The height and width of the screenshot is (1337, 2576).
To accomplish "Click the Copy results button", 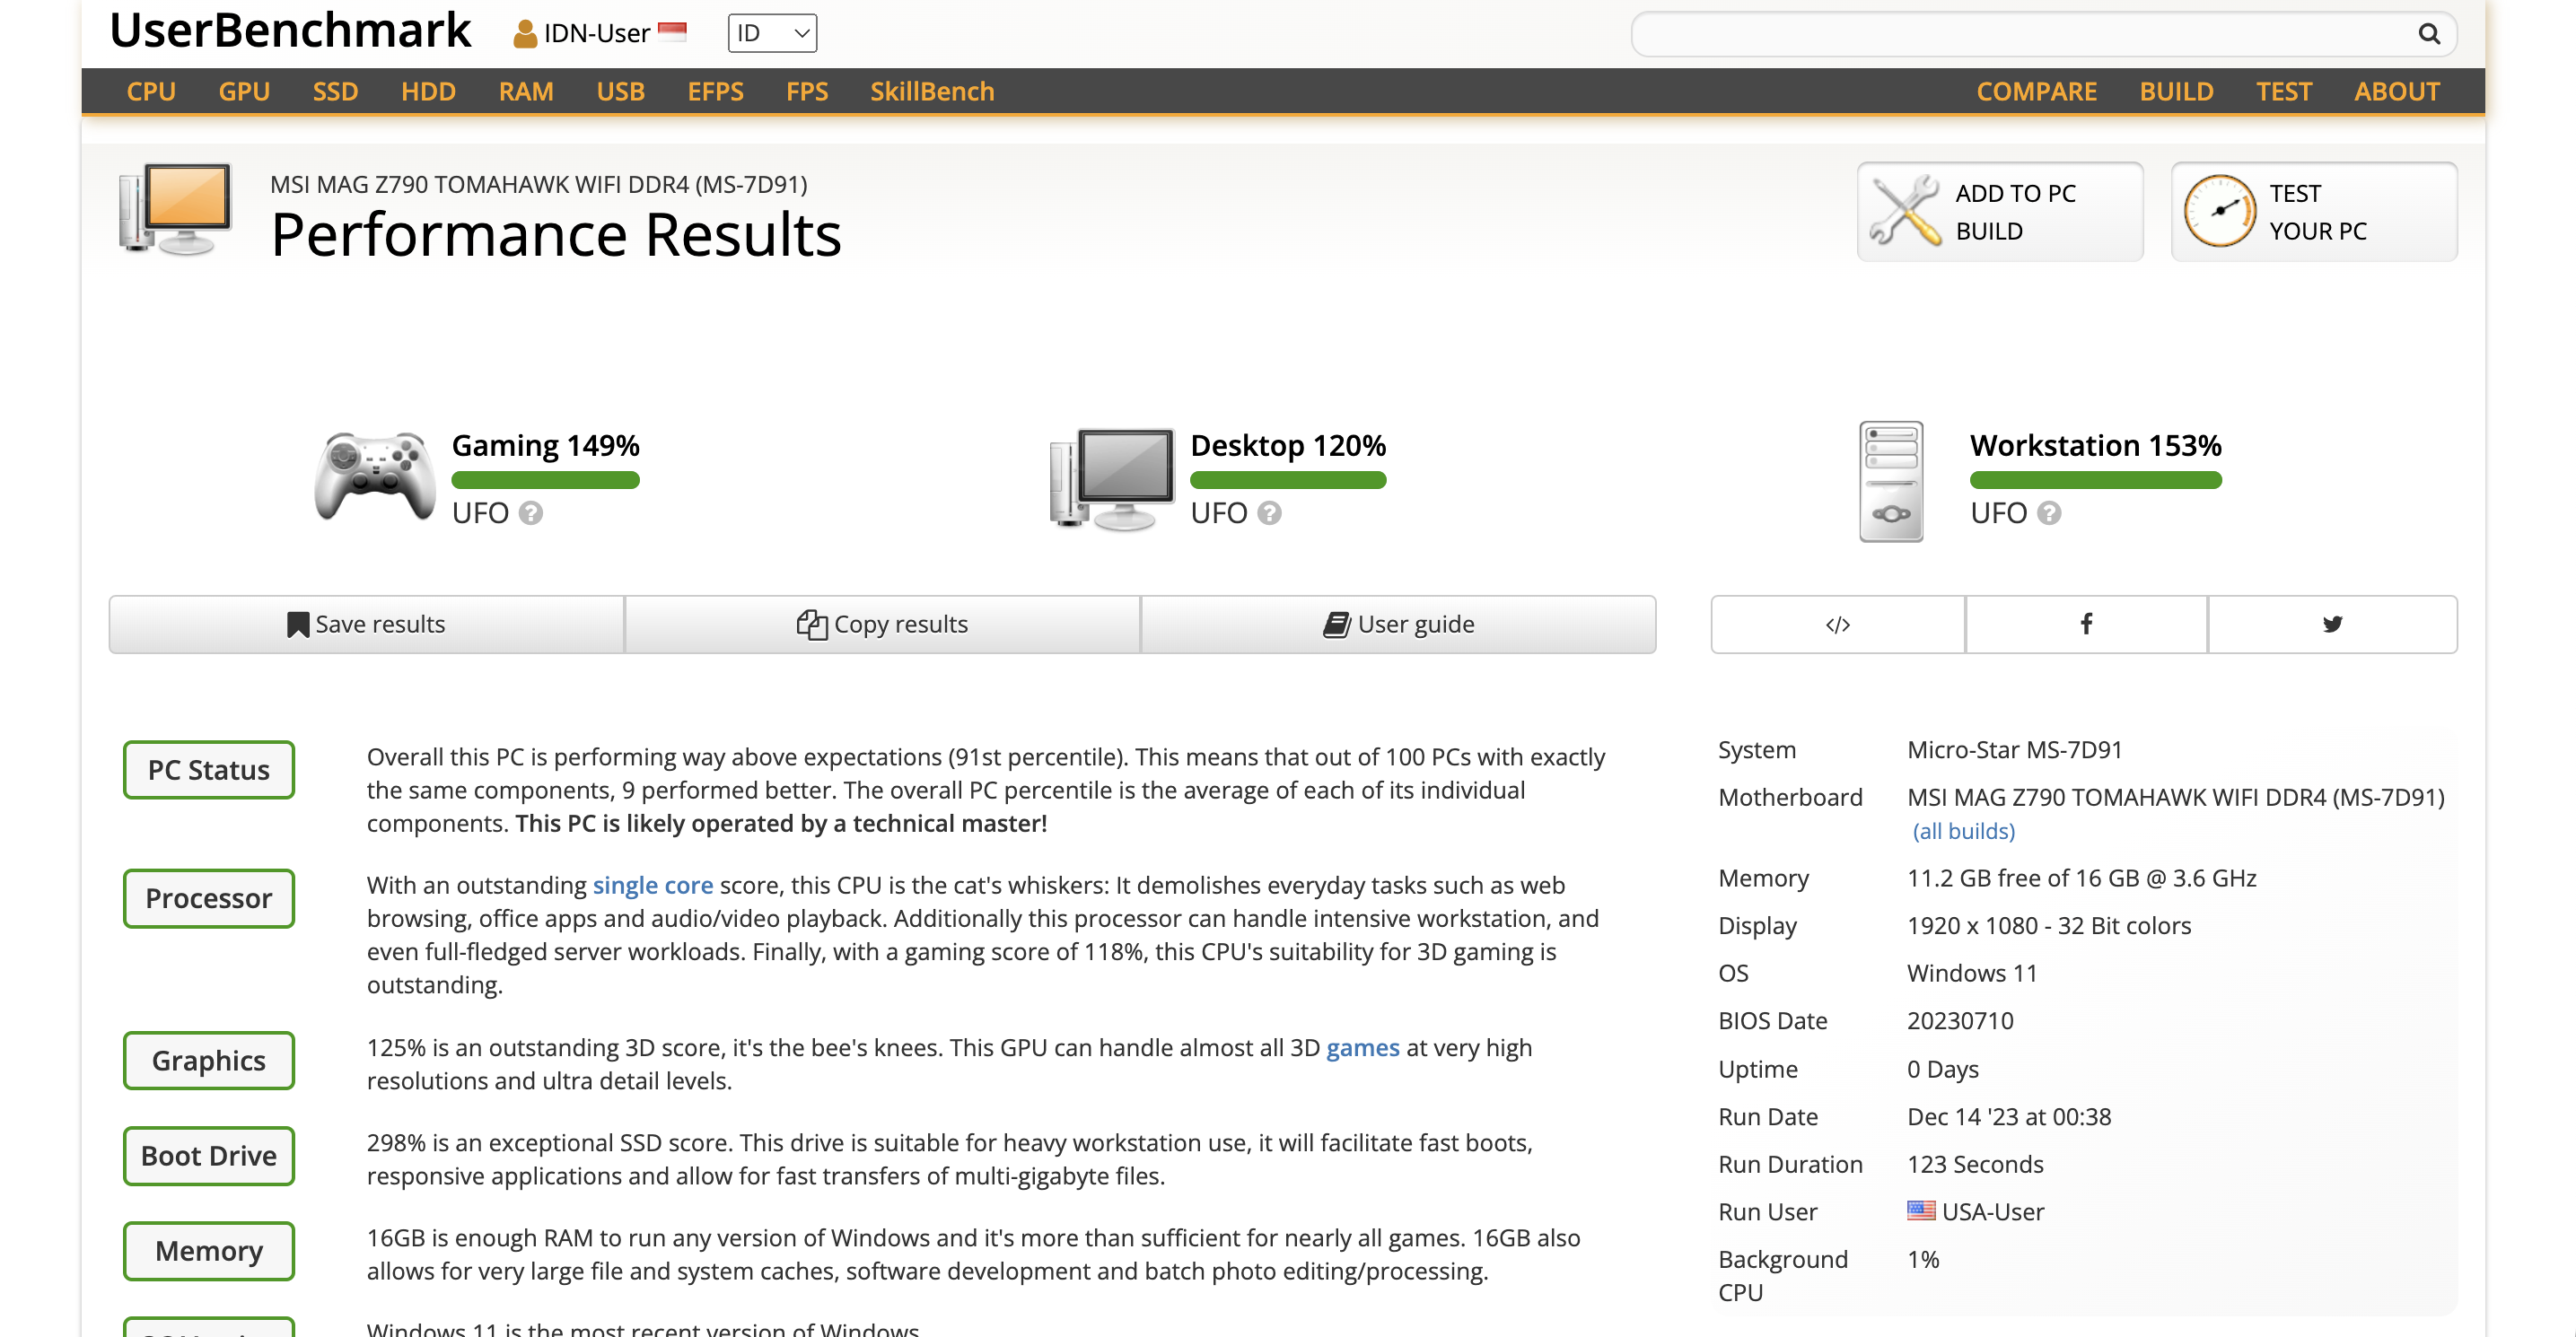I will (x=882, y=624).
